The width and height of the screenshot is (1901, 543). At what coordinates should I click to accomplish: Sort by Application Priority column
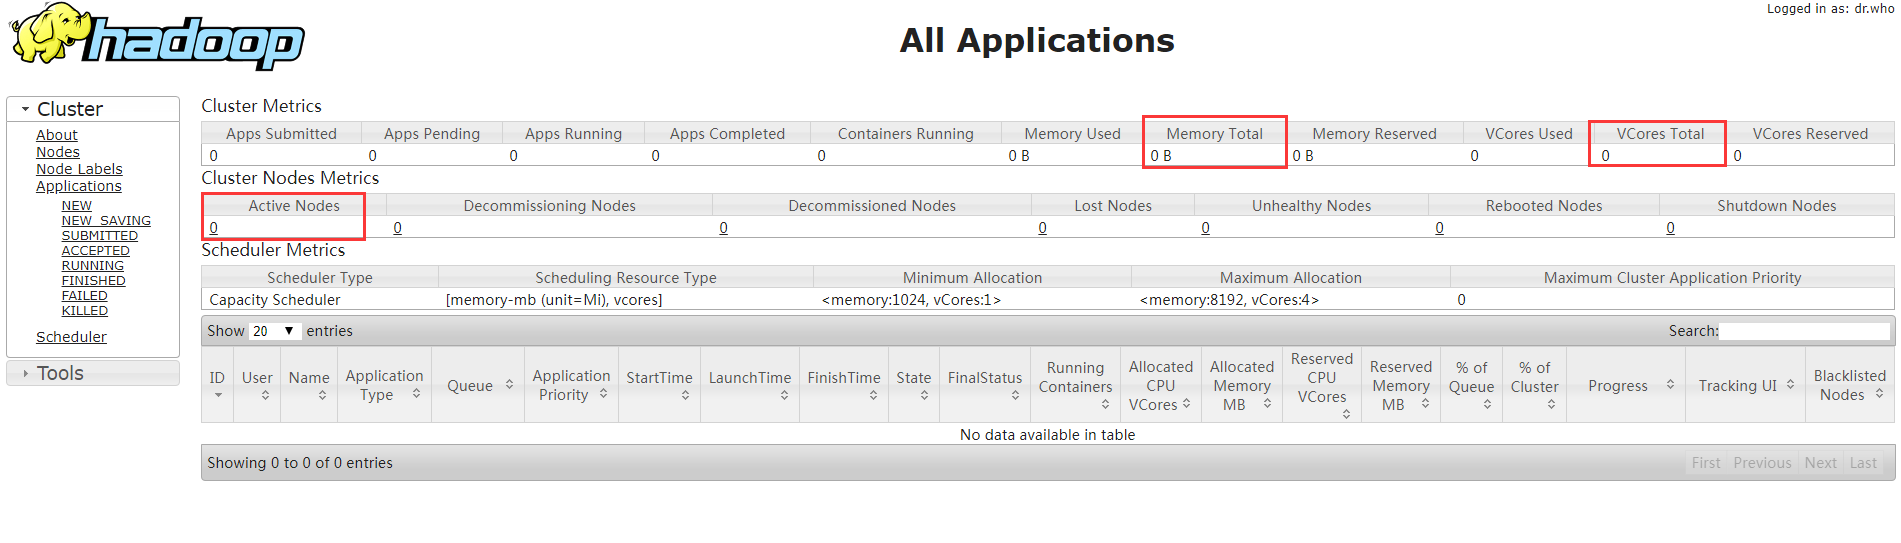[571, 385]
